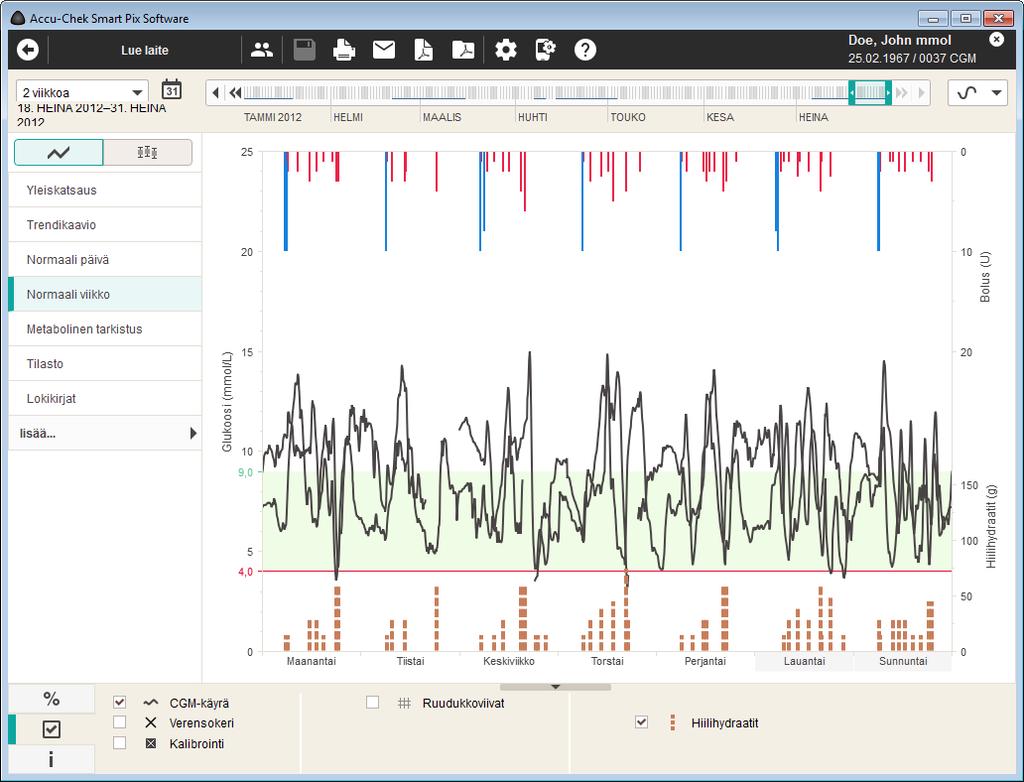Image resolution: width=1024 pixels, height=782 pixels.
Task: Click the 9,0 upper target value
Action: 245,472
